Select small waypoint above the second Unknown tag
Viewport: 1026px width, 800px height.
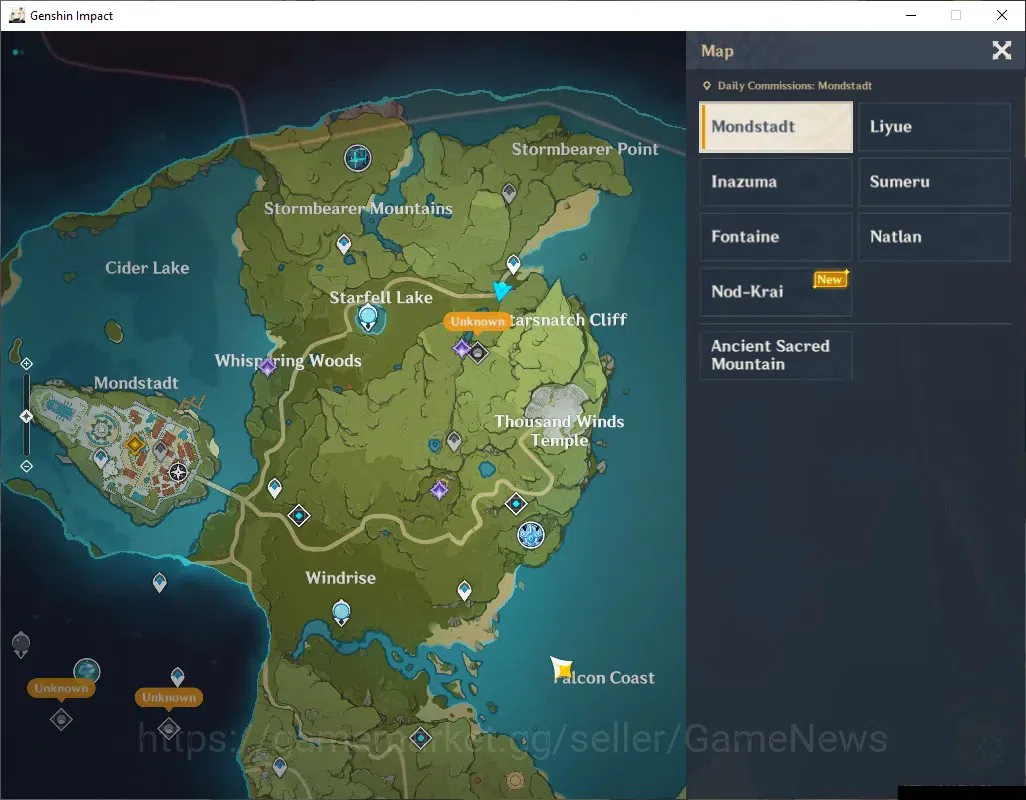click(177, 676)
